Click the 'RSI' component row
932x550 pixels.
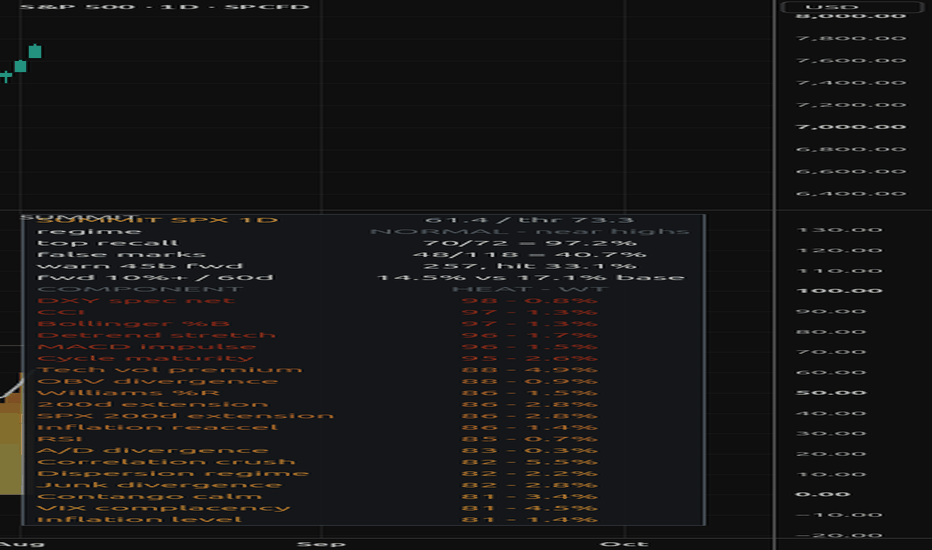click(x=59, y=439)
